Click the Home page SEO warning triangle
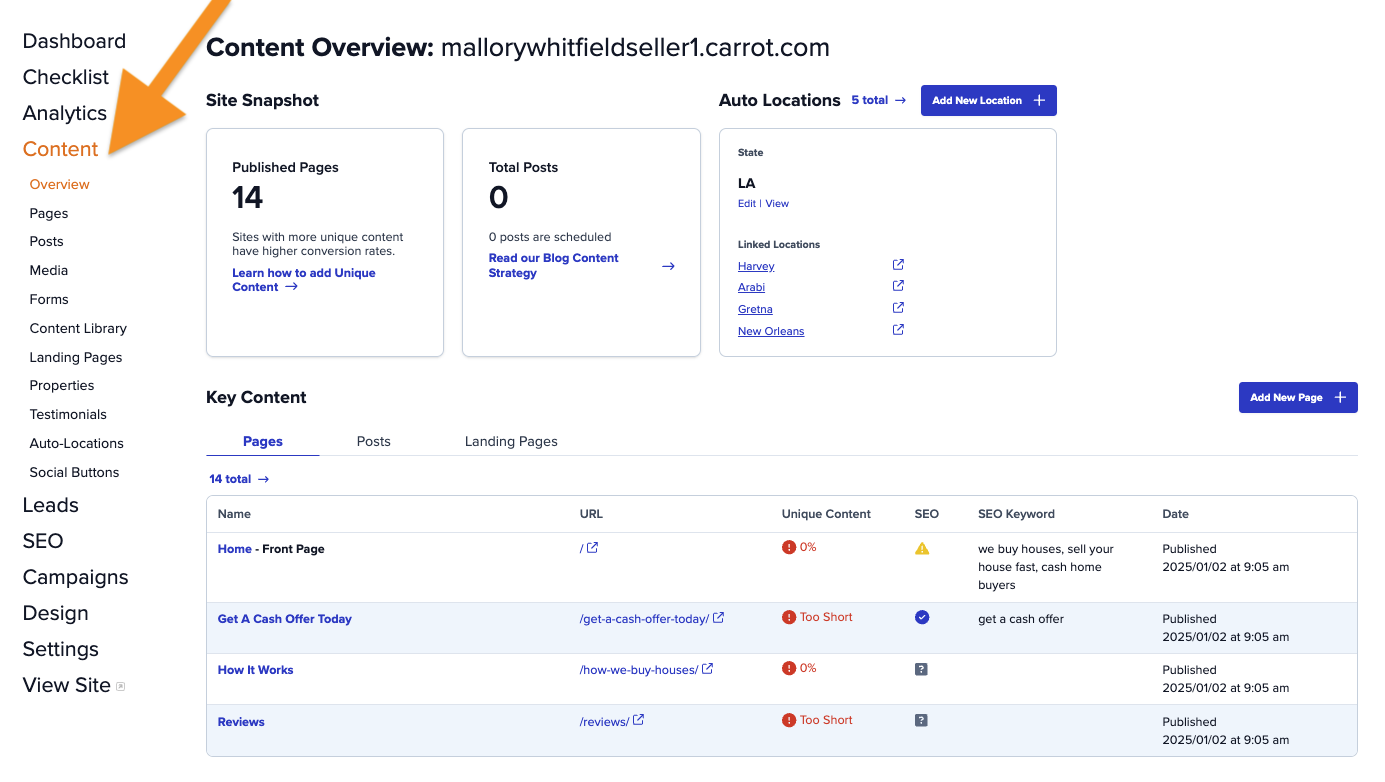Image resolution: width=1385 pixels, height=782 pixels. point(922,548)
